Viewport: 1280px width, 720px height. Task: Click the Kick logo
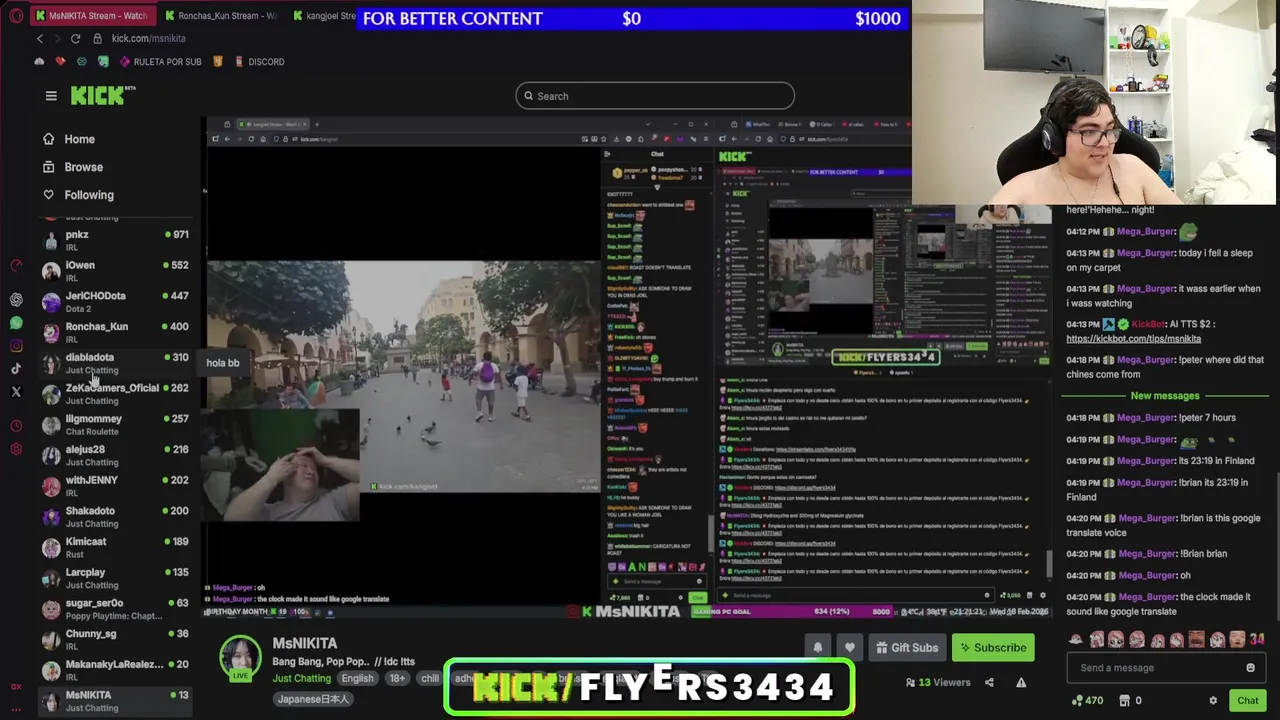103,95
